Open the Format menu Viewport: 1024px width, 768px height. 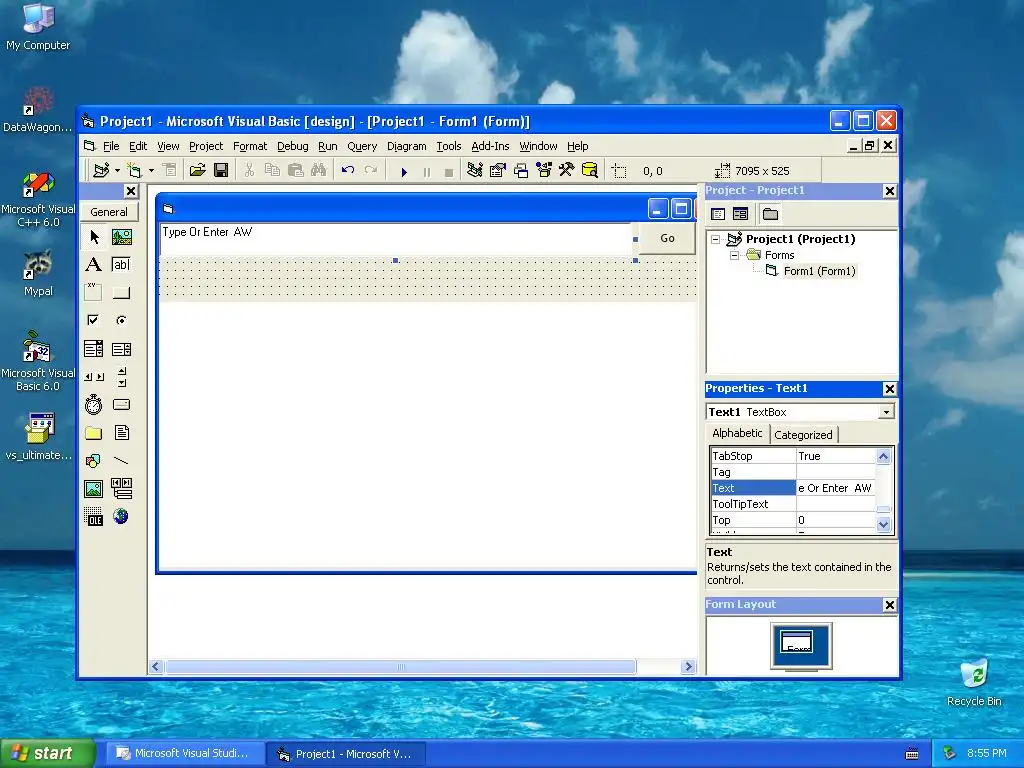tap(250, 146)
